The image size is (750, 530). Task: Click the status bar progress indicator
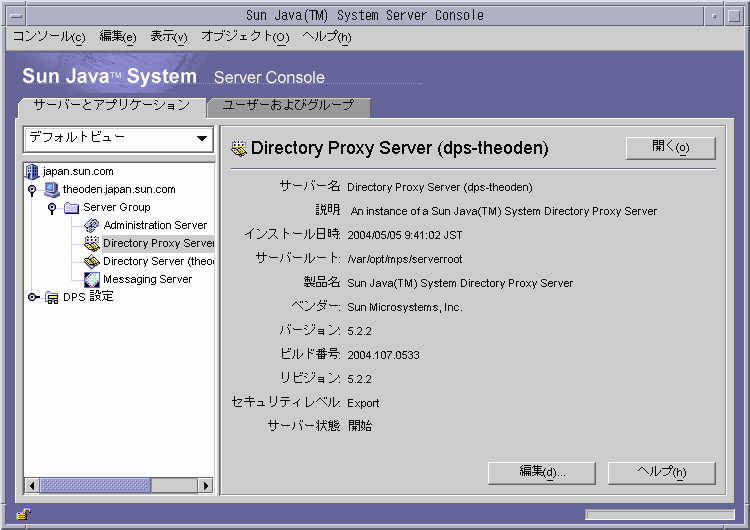click(660, 515)
